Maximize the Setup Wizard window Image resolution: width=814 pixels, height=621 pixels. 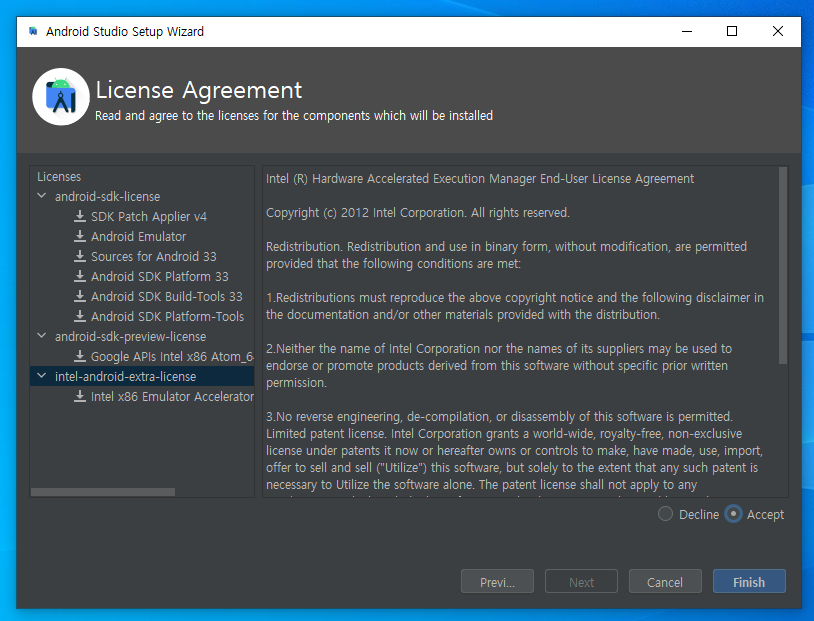(x=732, y=31)
